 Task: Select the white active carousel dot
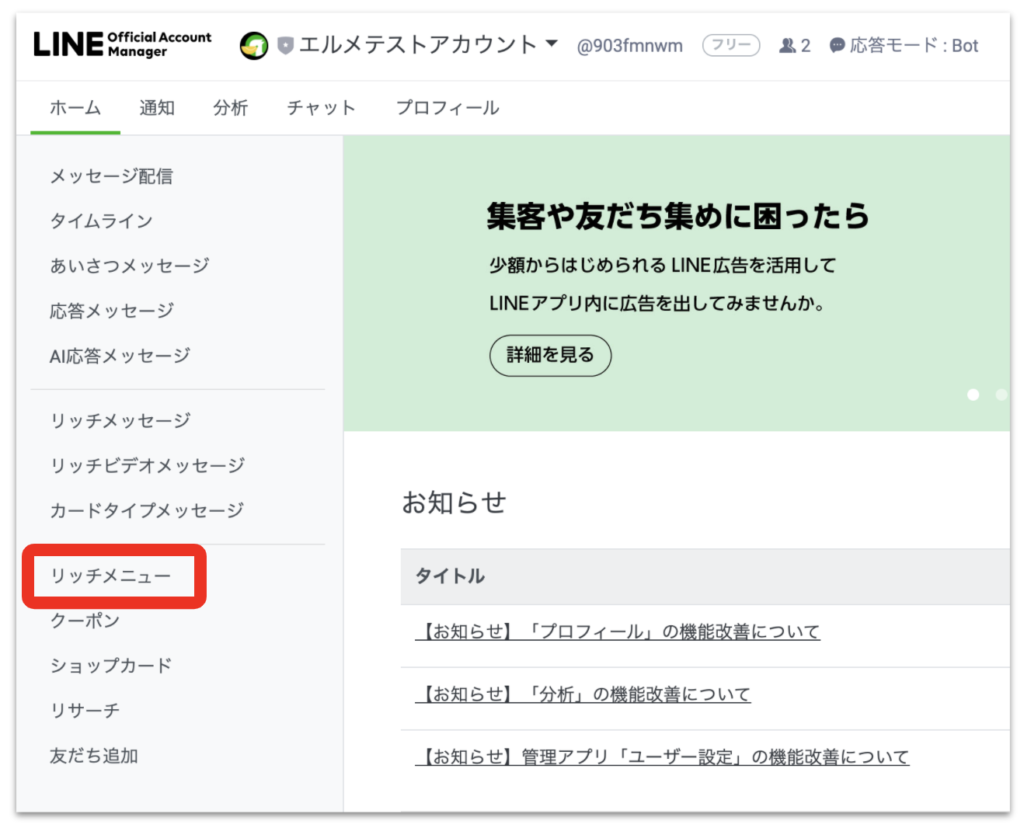pyautogui.click(x=973, y=394)
